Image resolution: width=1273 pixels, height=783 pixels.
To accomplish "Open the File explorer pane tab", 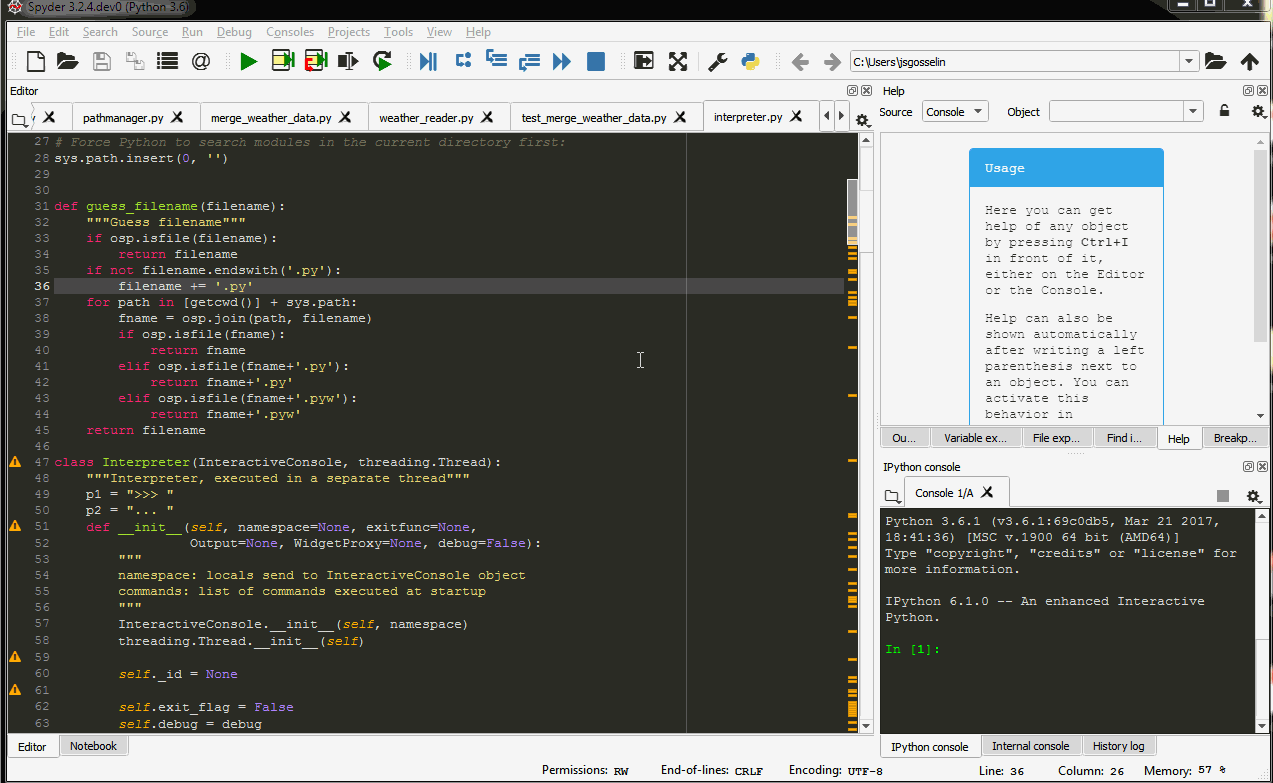I will (1056, 438).
